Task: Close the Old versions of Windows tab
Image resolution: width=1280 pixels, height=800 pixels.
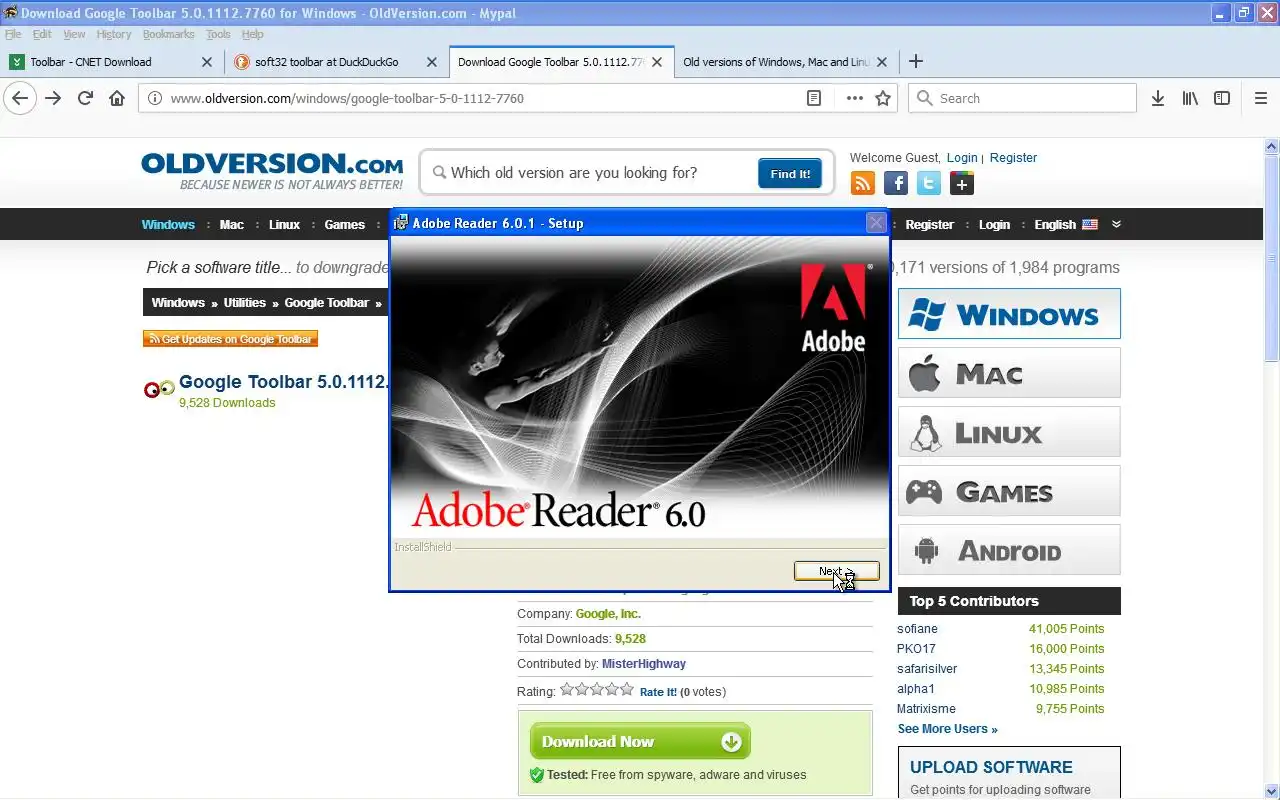Action: point(882,61)
